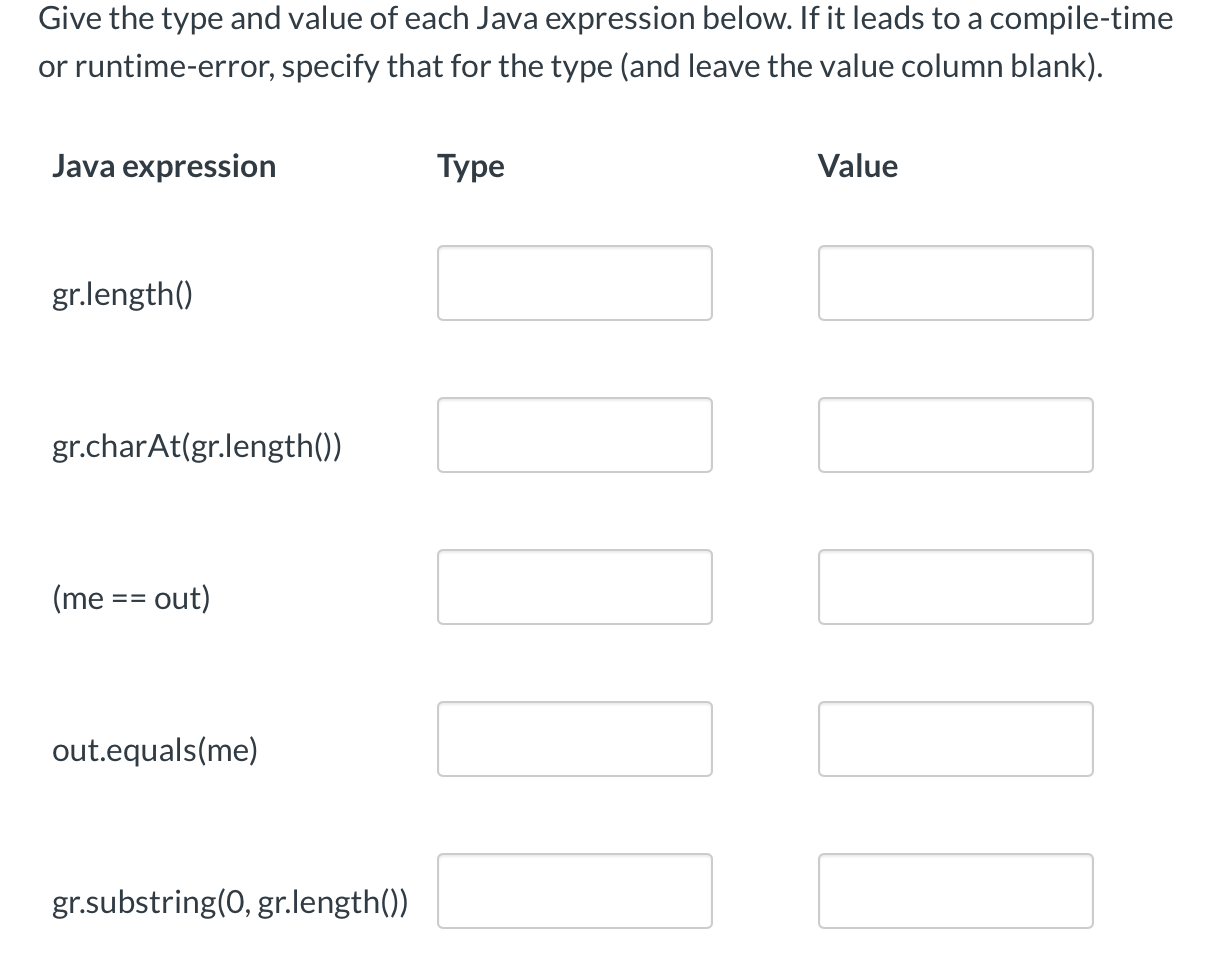Click the (me == out) expression text
The width and height of the screenshot is (1226, 980).
click(x=131, y=599)
